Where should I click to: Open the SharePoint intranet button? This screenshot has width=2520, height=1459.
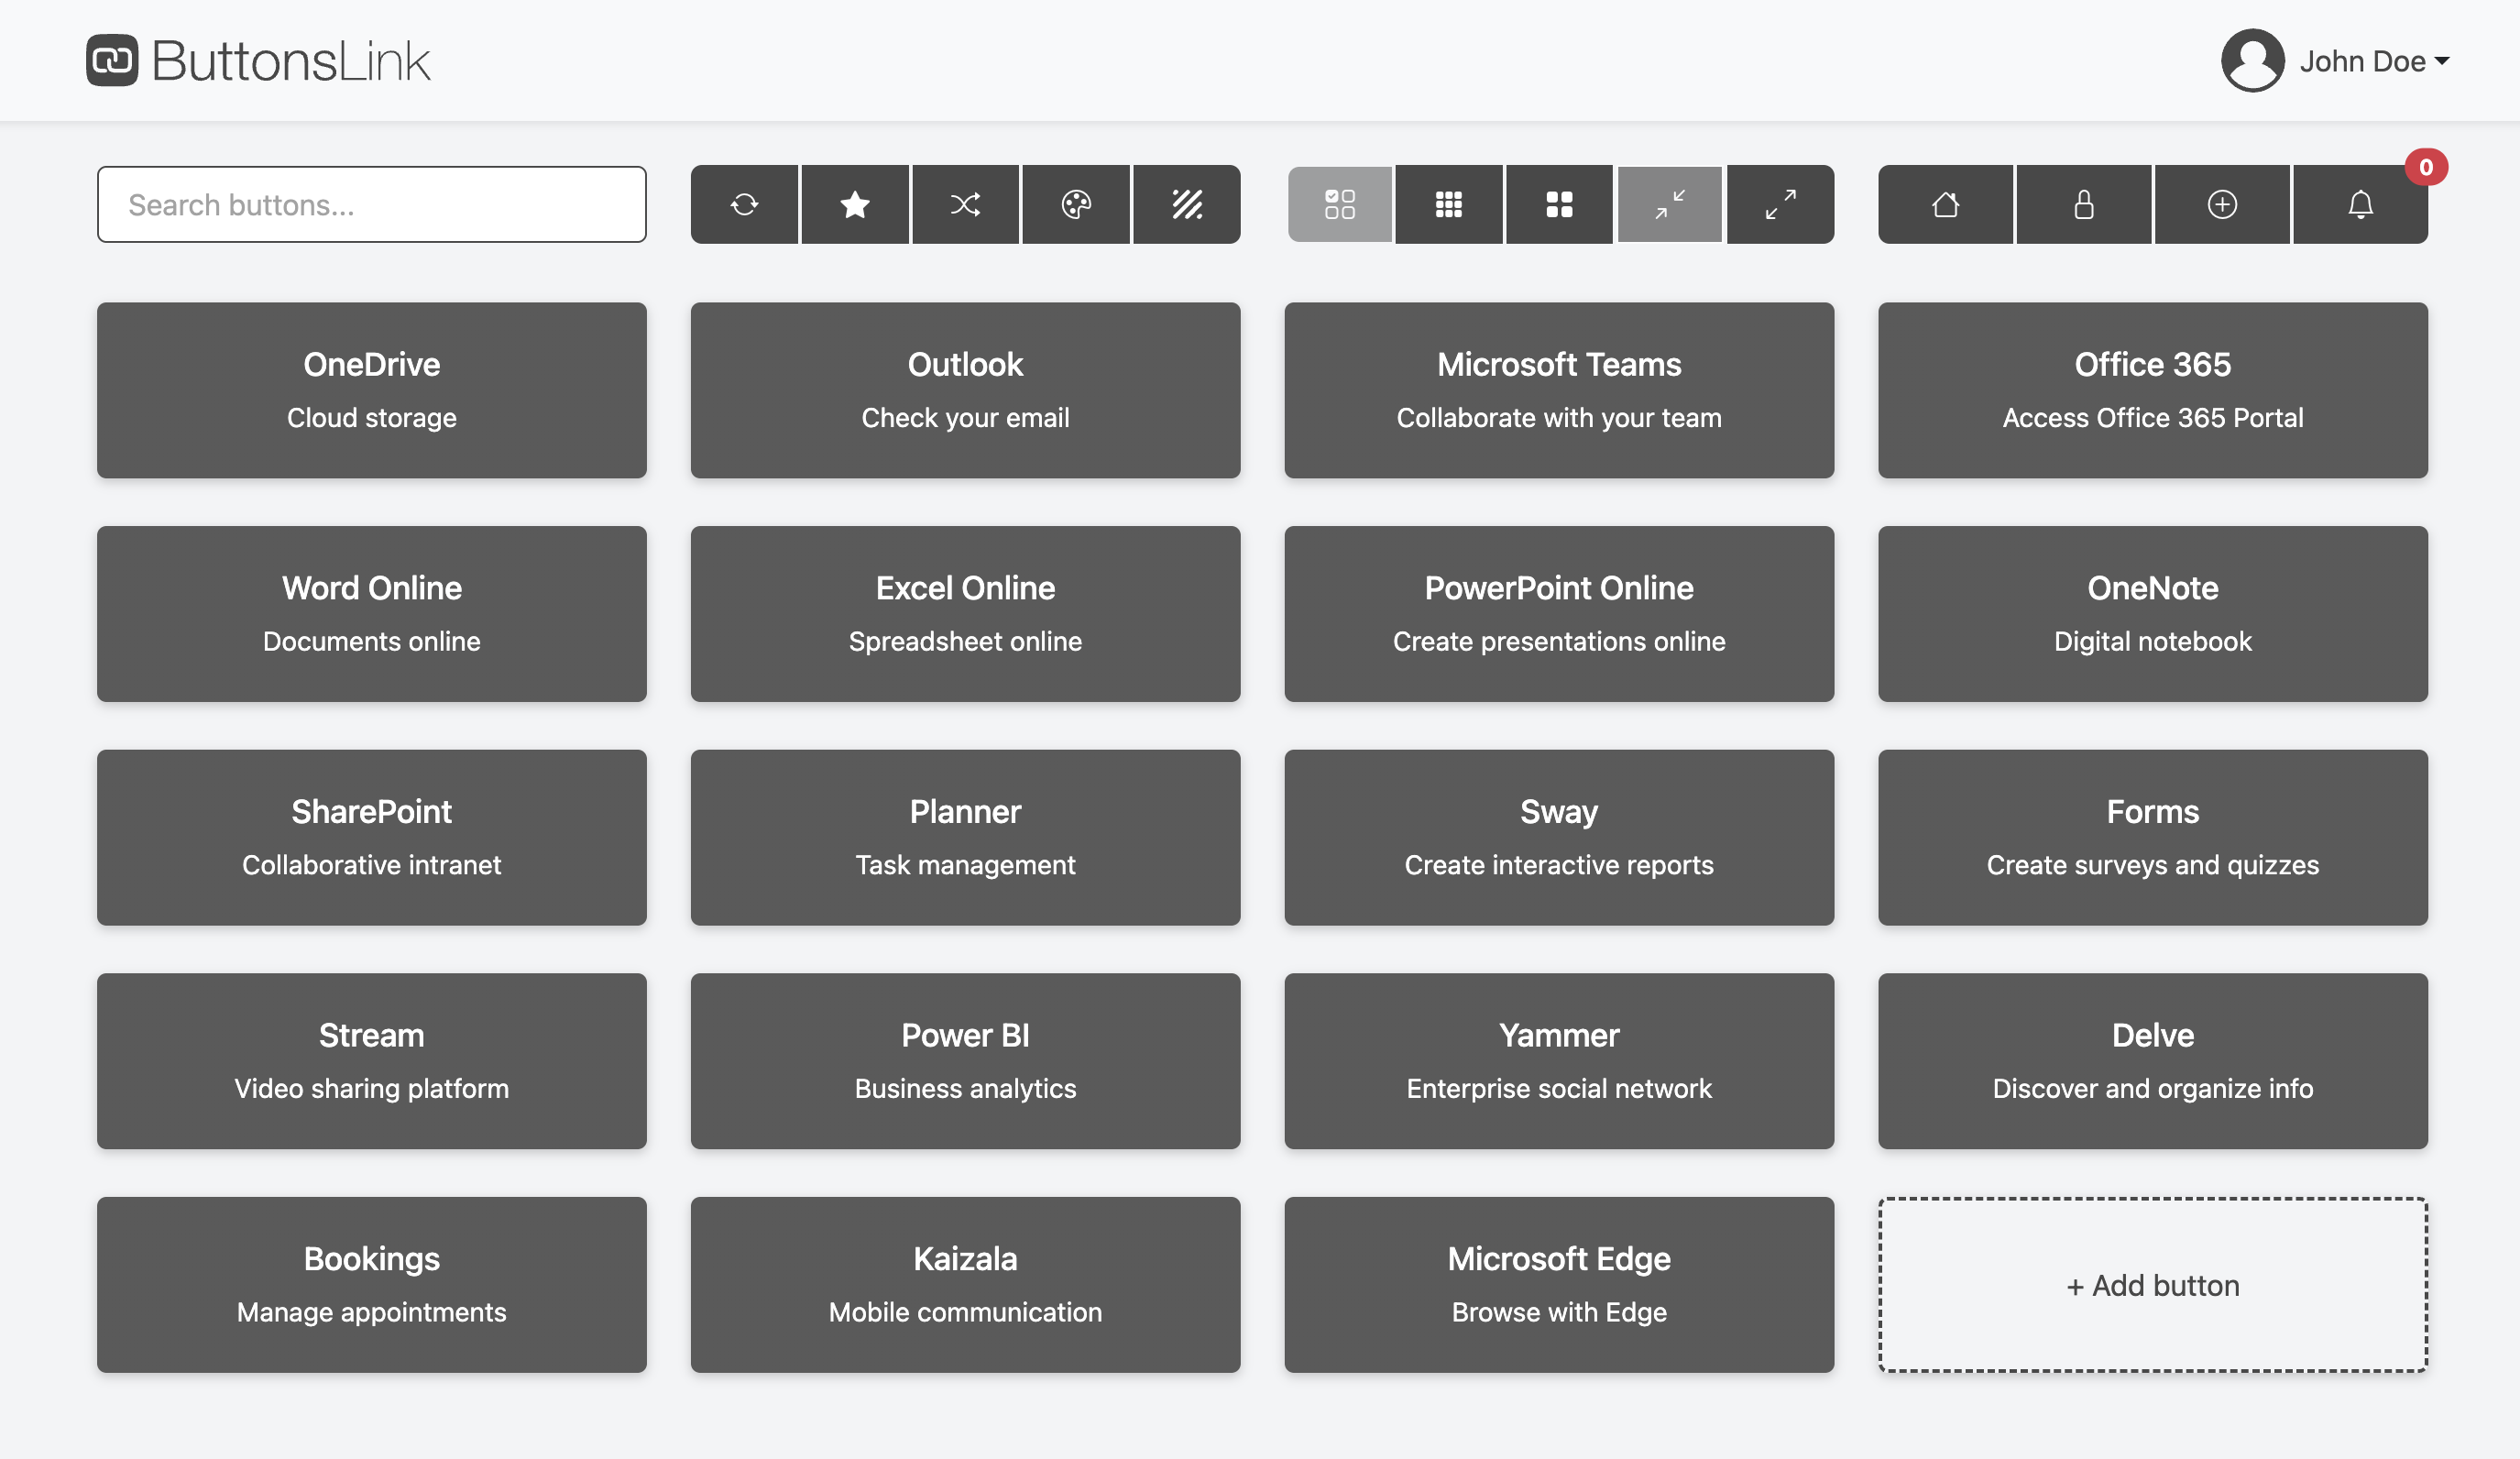[x=372, y=838]
